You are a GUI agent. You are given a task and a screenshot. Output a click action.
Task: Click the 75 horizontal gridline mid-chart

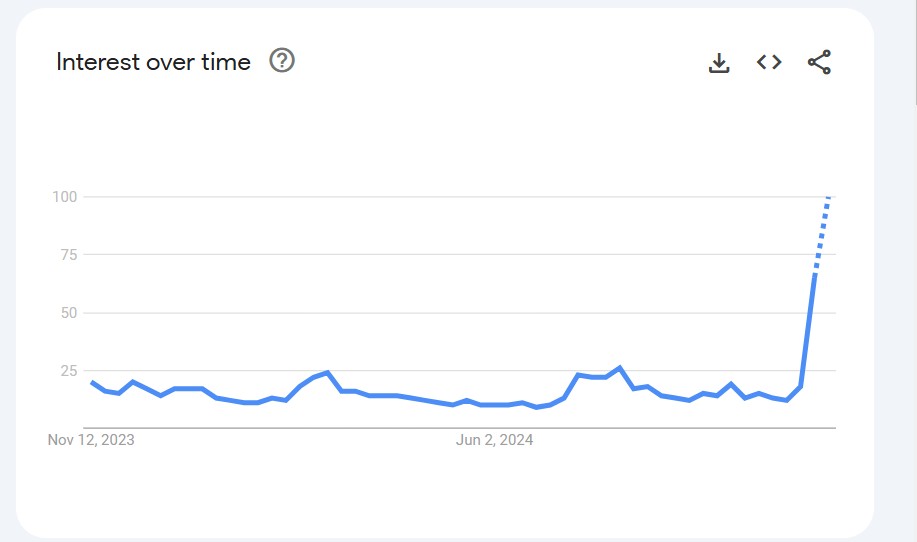coord(450,254)
